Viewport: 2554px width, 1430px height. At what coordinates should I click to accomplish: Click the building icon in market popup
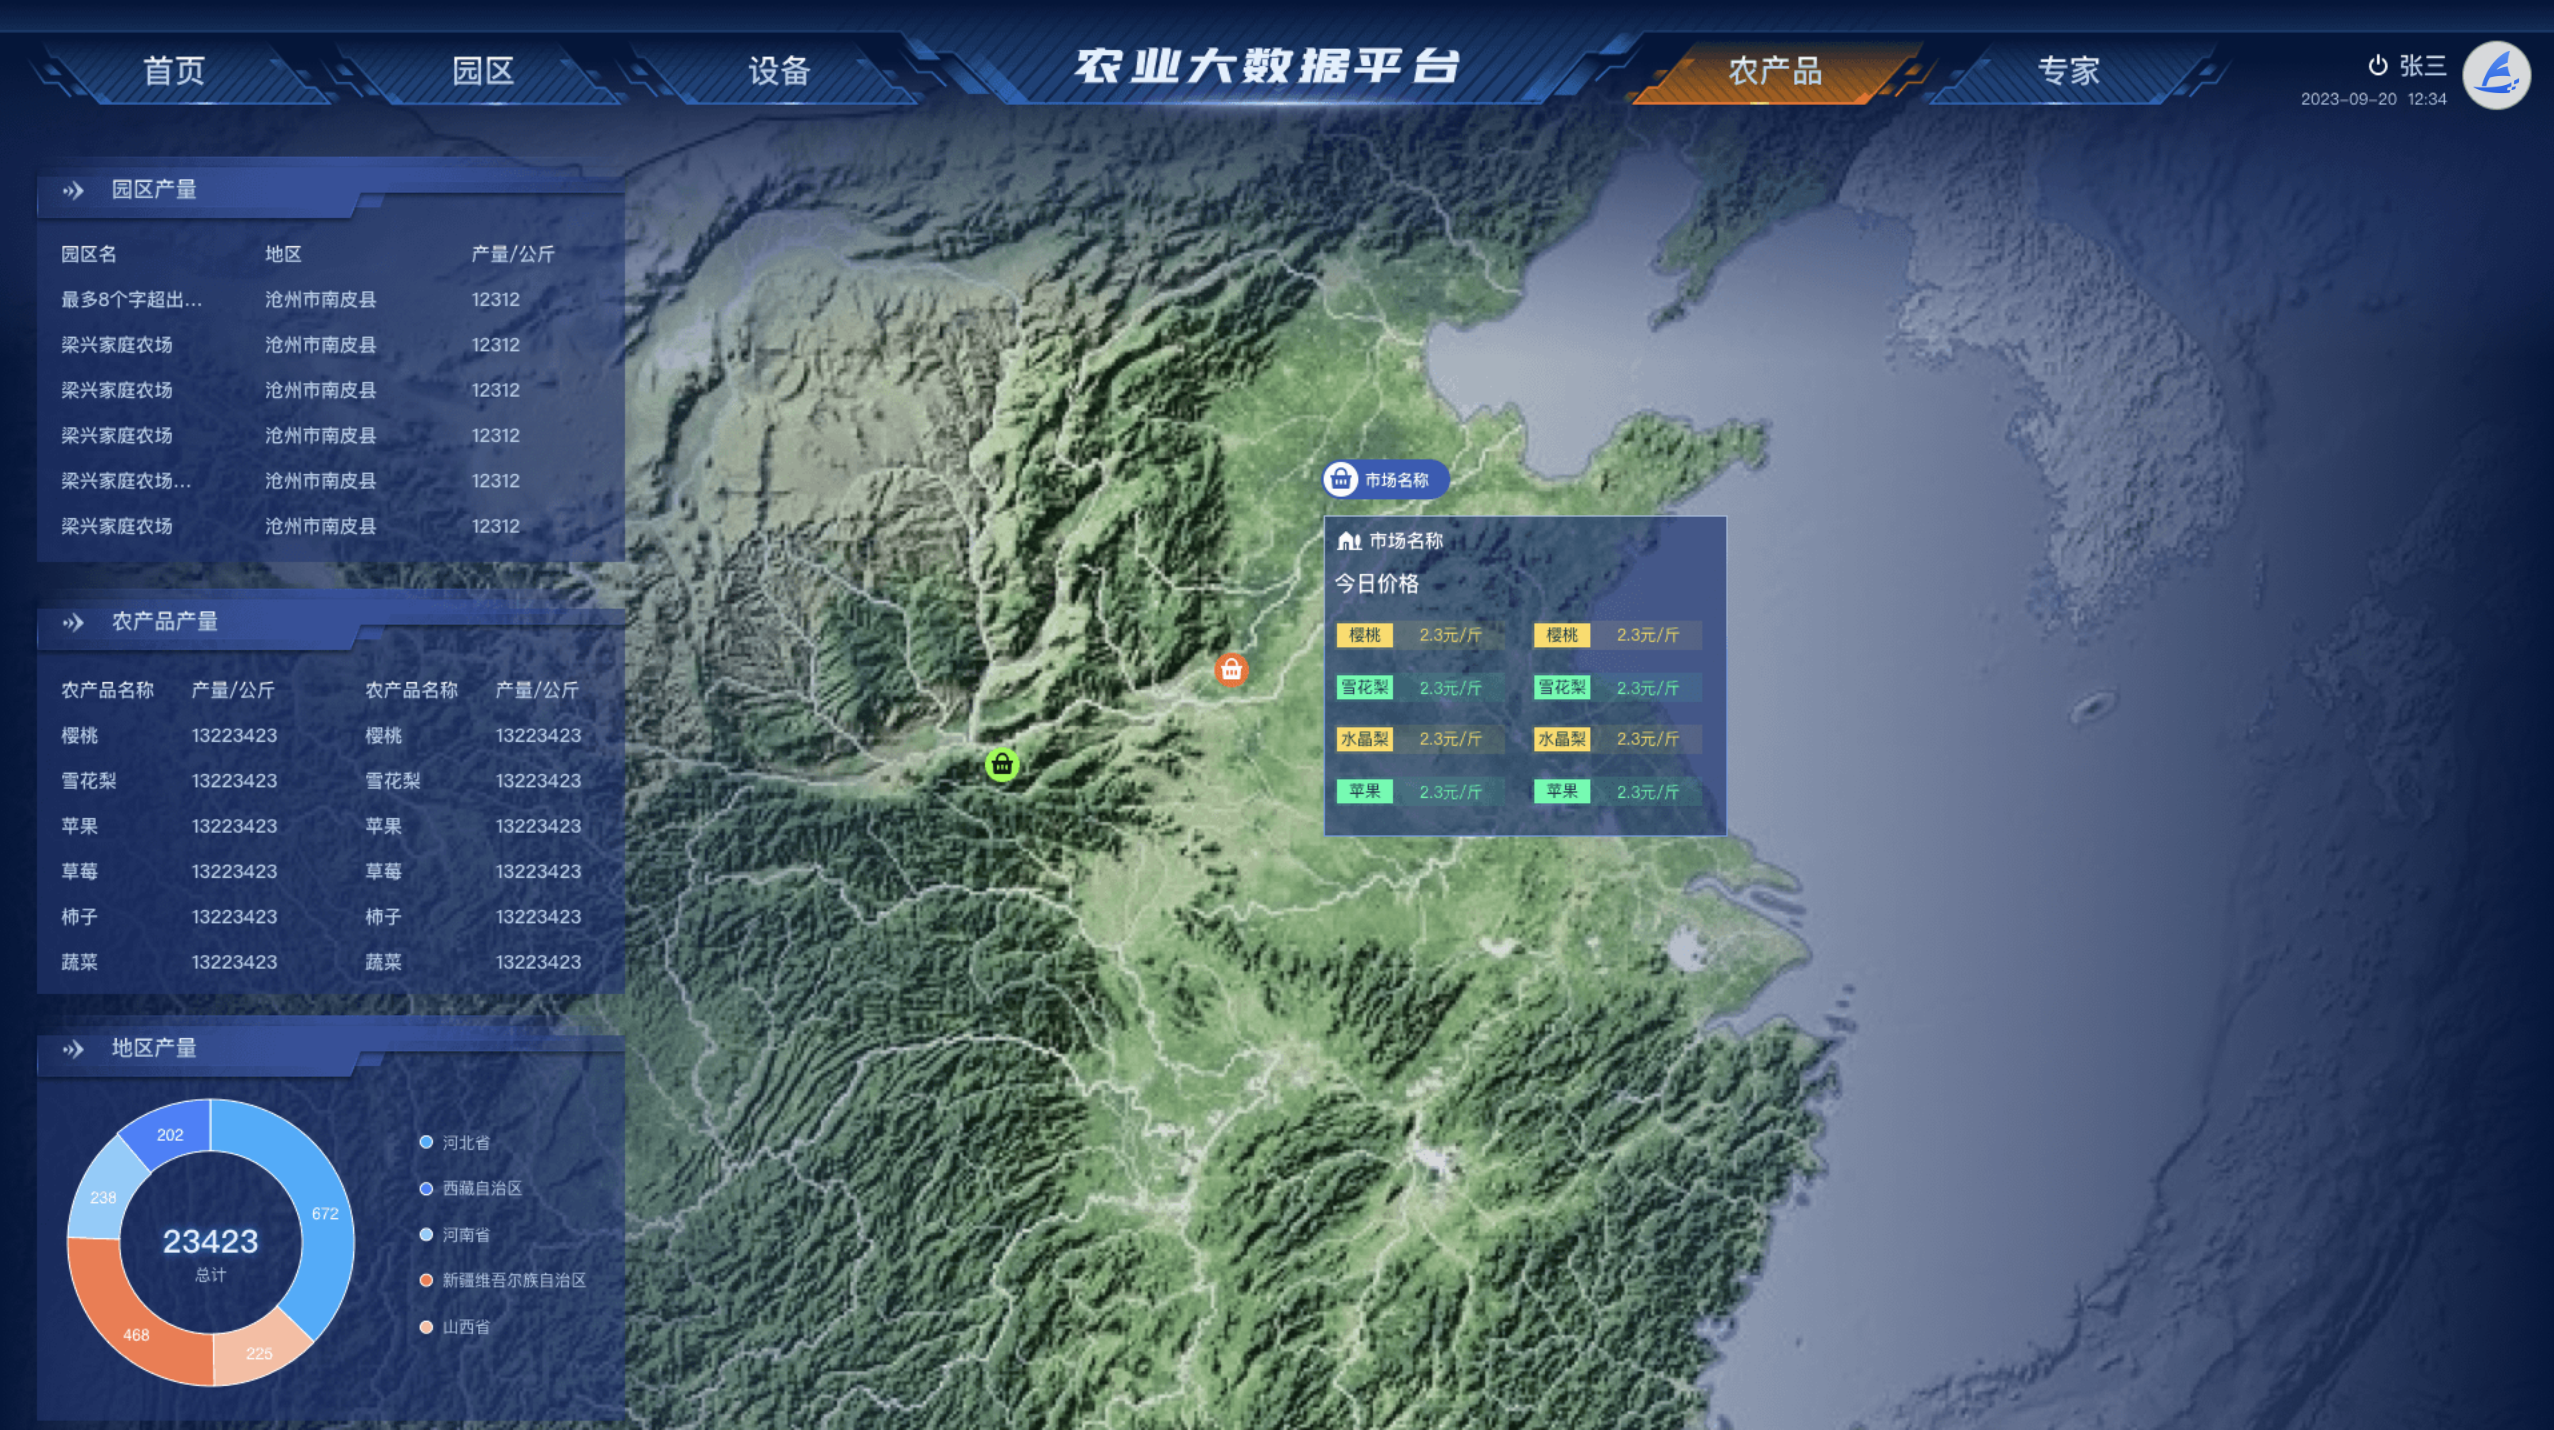click(x=1348, y=541)
